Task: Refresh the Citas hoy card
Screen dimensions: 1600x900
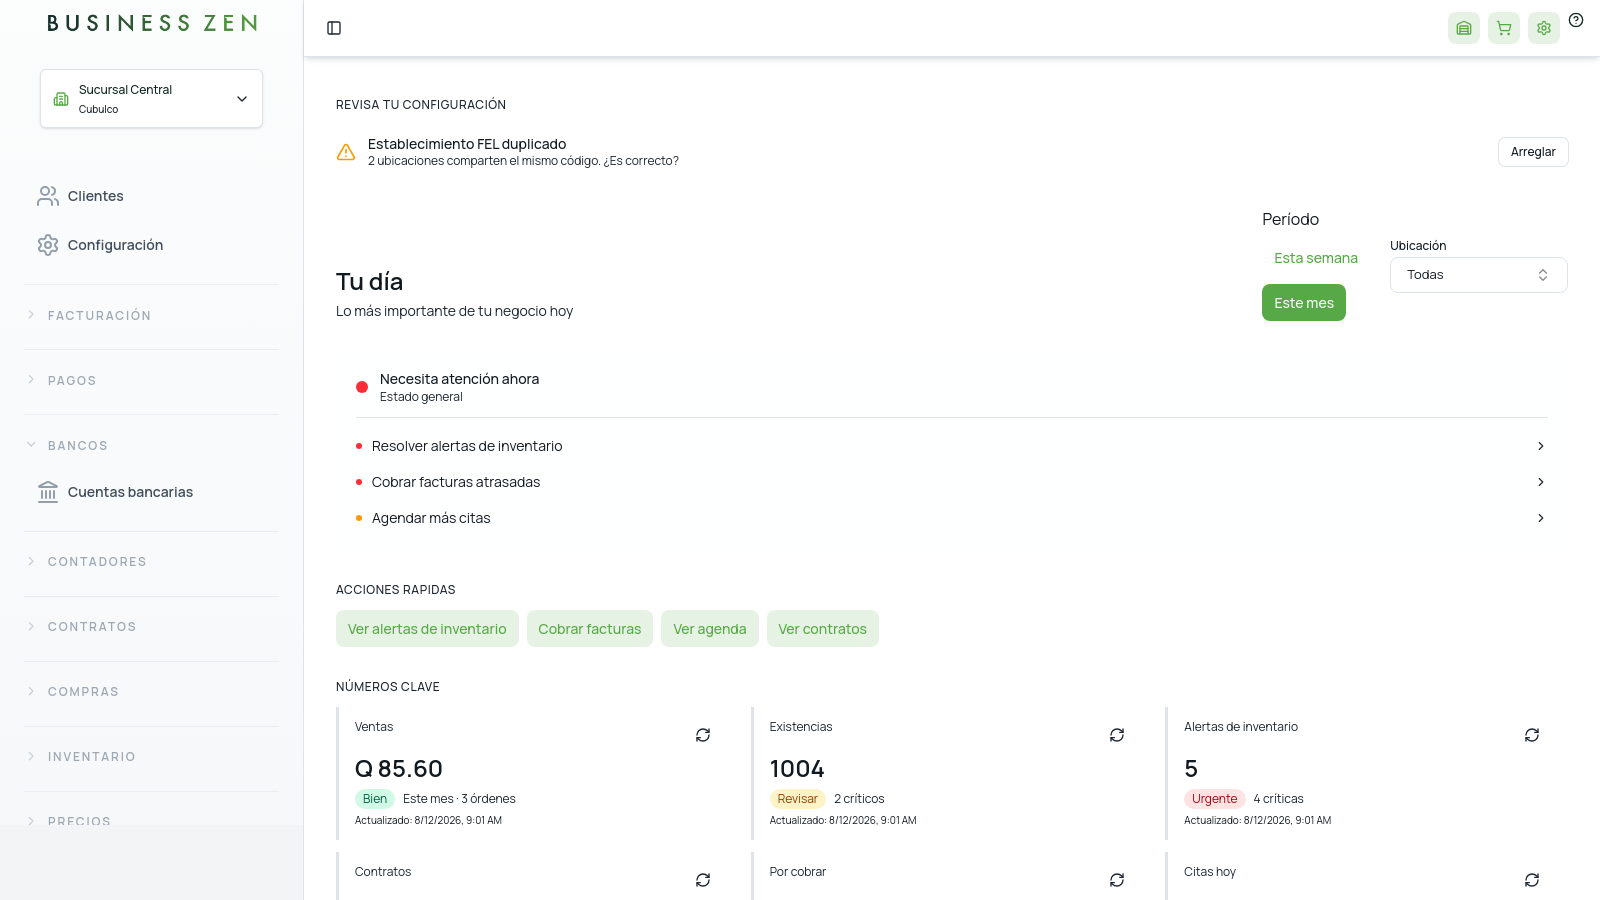Action: coord(1532,880)
